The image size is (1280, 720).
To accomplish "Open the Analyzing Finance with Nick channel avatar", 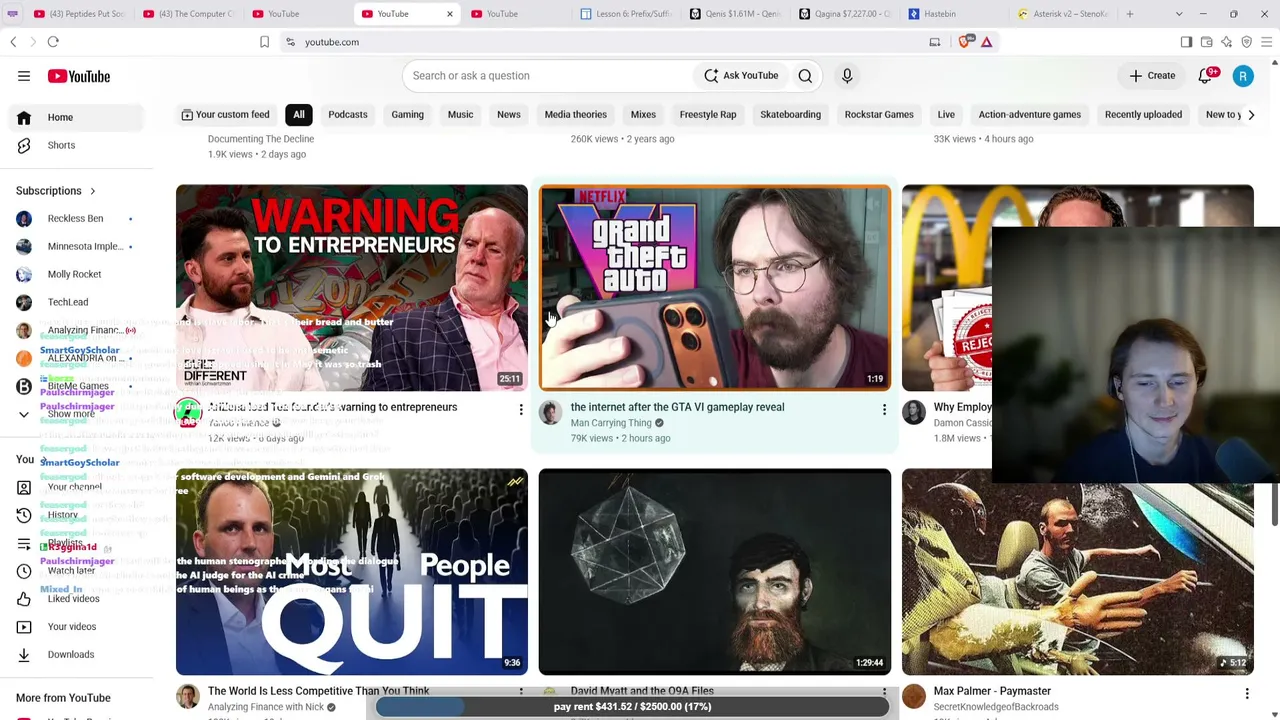I will (x=188, y=697).
